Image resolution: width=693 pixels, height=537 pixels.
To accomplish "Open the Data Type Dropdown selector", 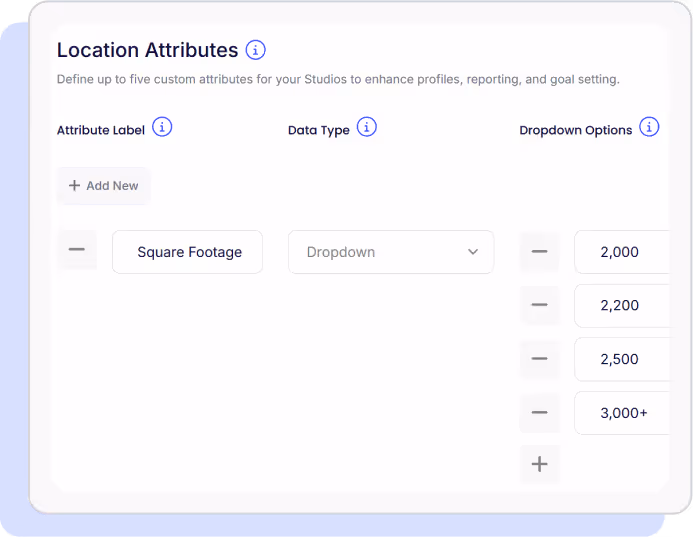I will point(391,252).
